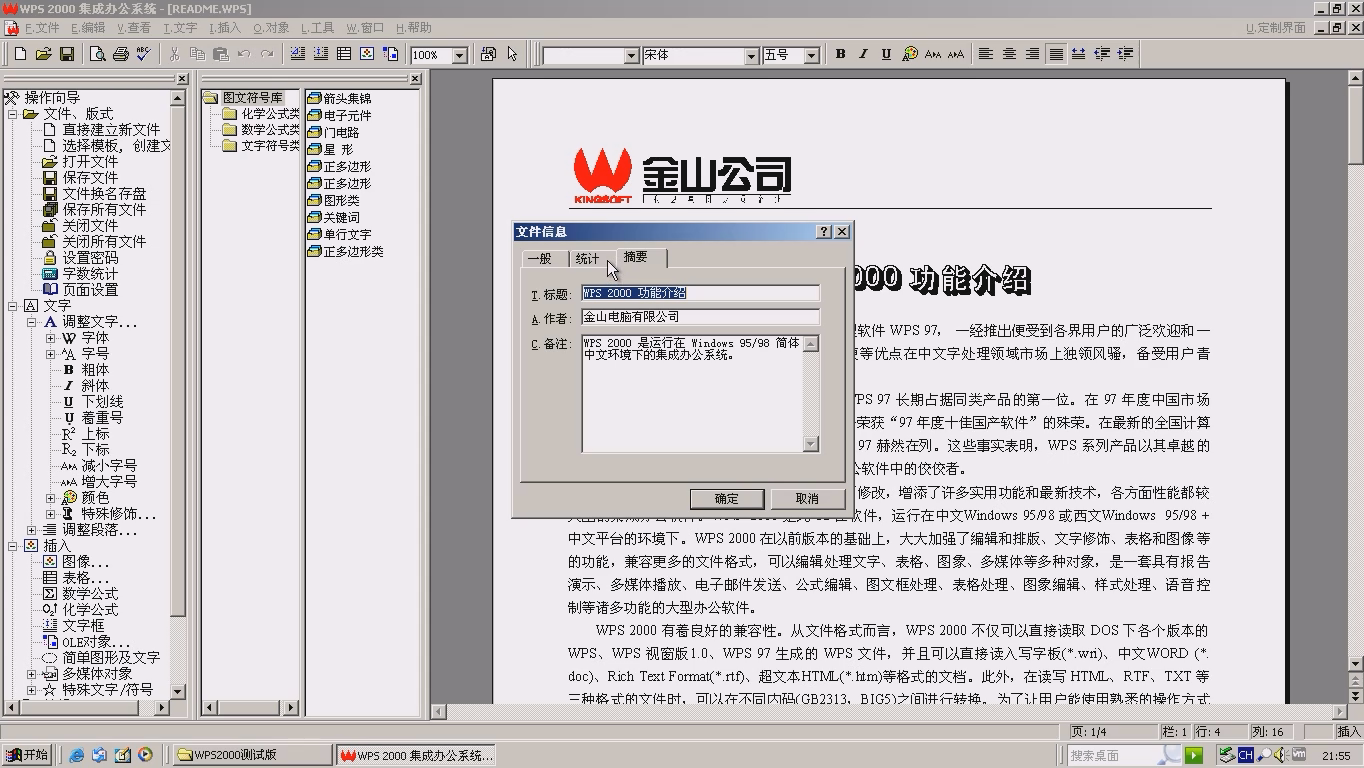Open the 文件 menu
Screen dimensions: 1364x768
coord(42,28)
